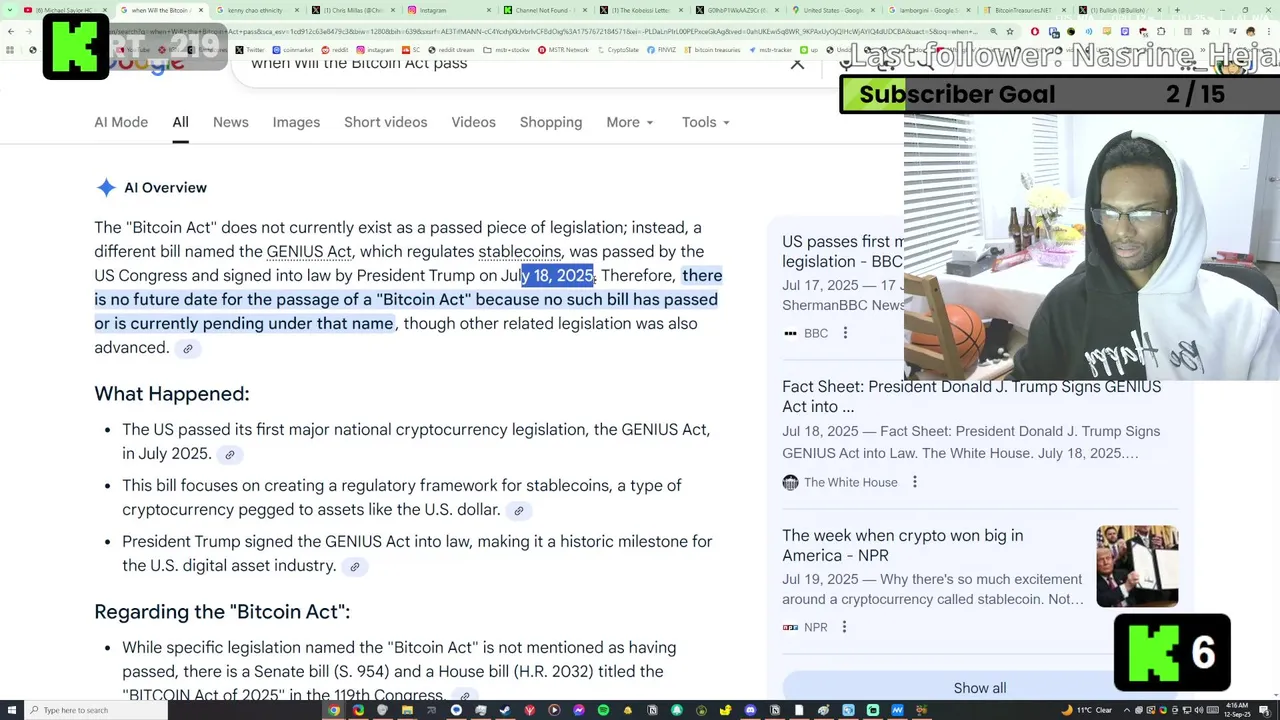
Task: Open citation link icon after 'in July 2025.'
Action: pos(229,454)
